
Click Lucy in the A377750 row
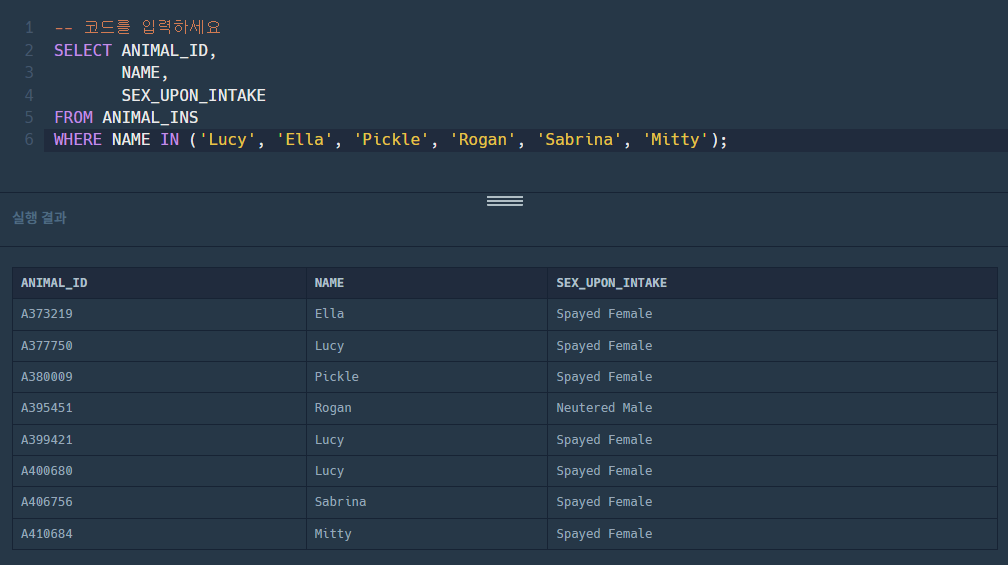[329, 346]
